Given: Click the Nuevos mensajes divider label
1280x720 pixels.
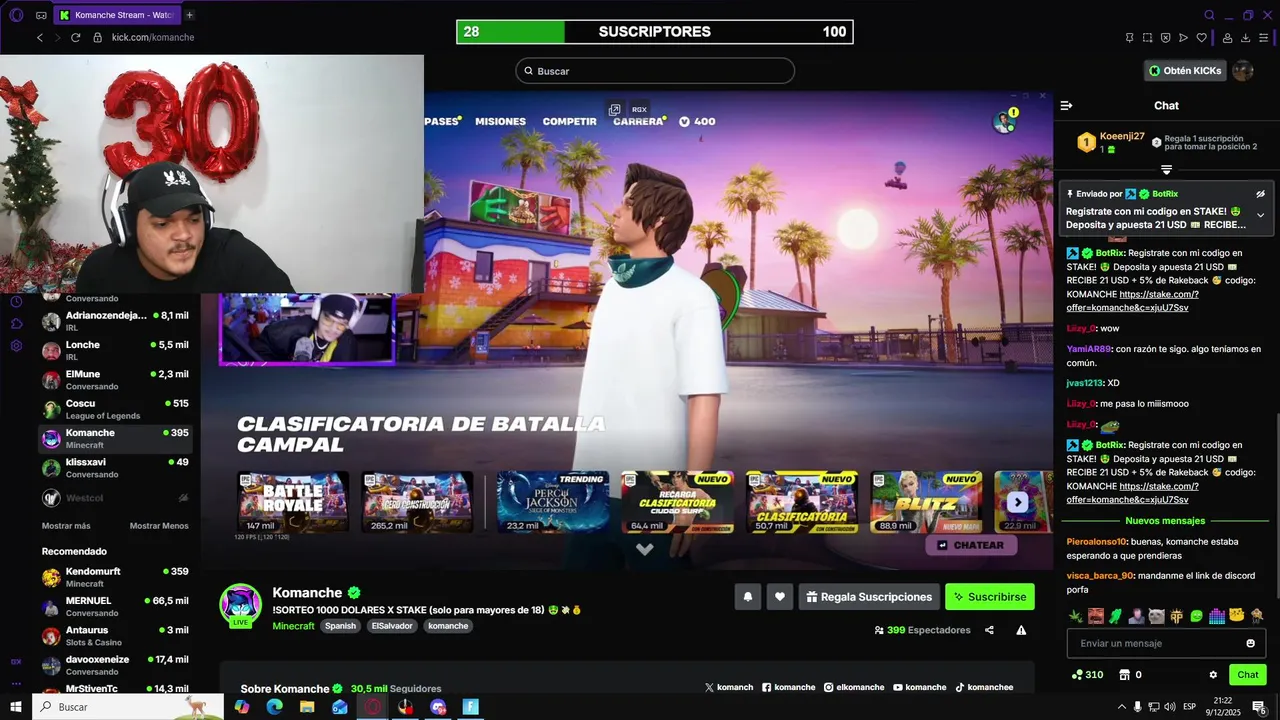Looking at the screenshot, I should (x=1165, y=521).
